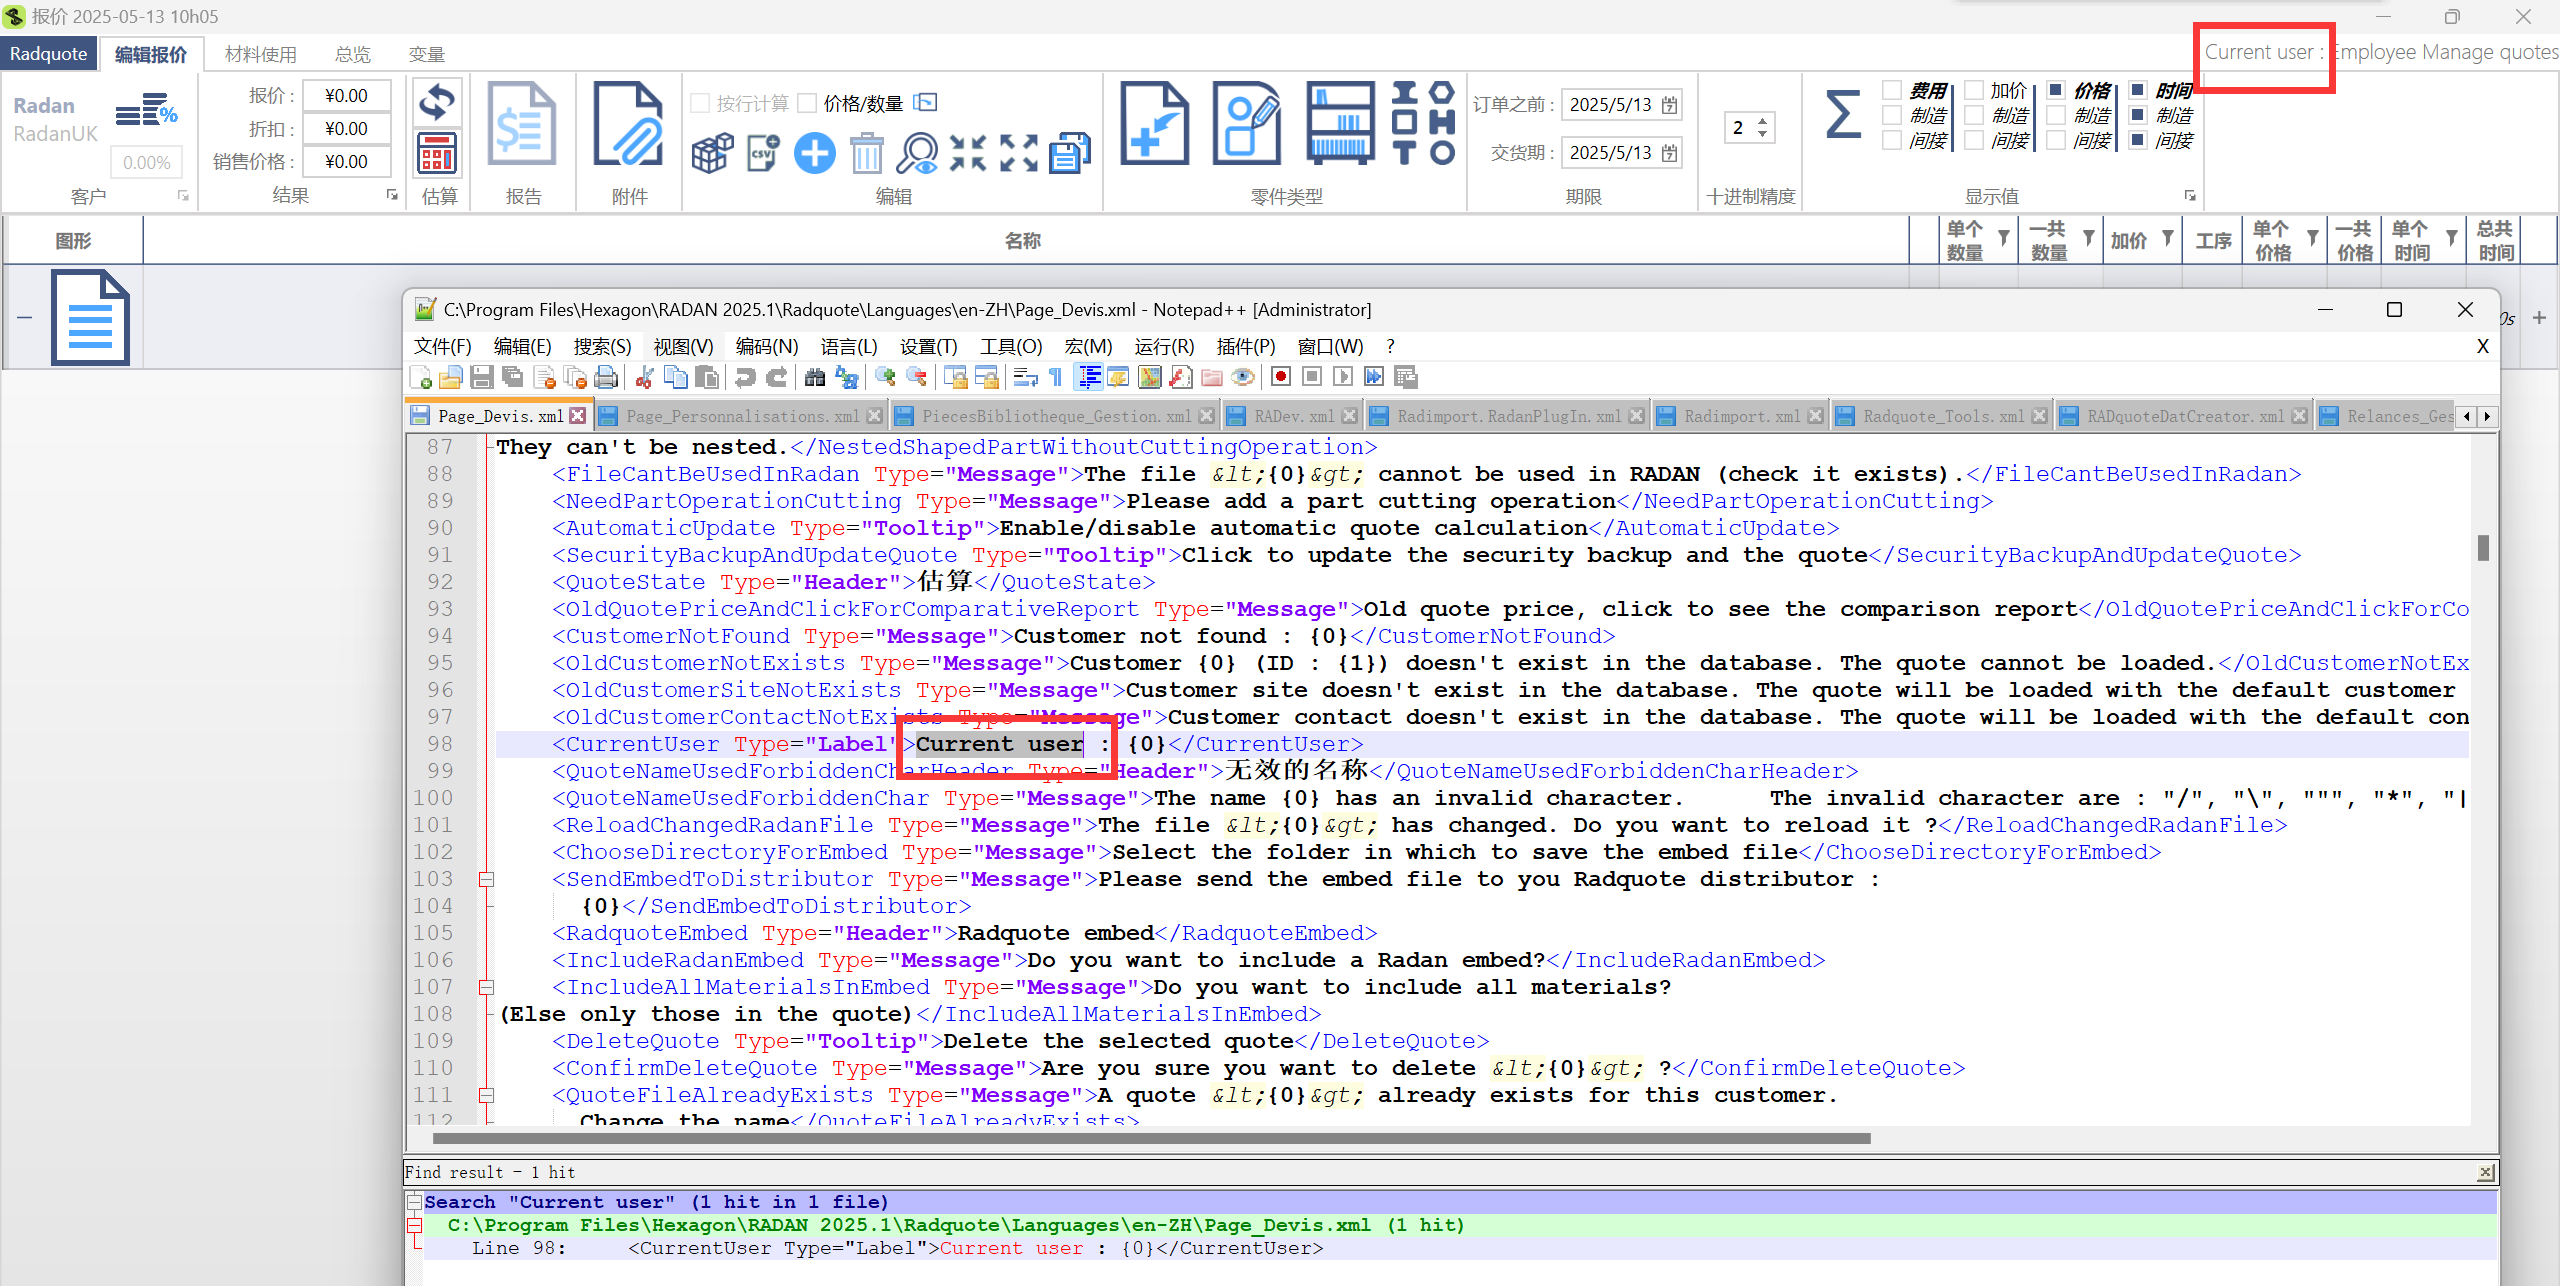This screenshot has width=2560, height=1286.
Task: Click Notepad++ binoculars find icon
Action: click(x=815, y=377)
